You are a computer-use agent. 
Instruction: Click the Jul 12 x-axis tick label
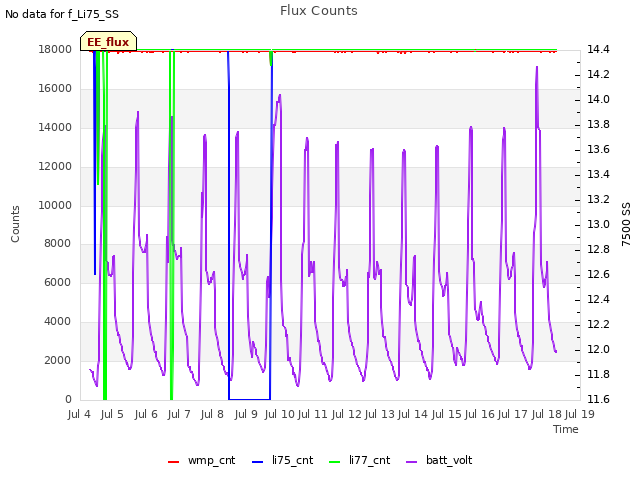tap(346, 414)
